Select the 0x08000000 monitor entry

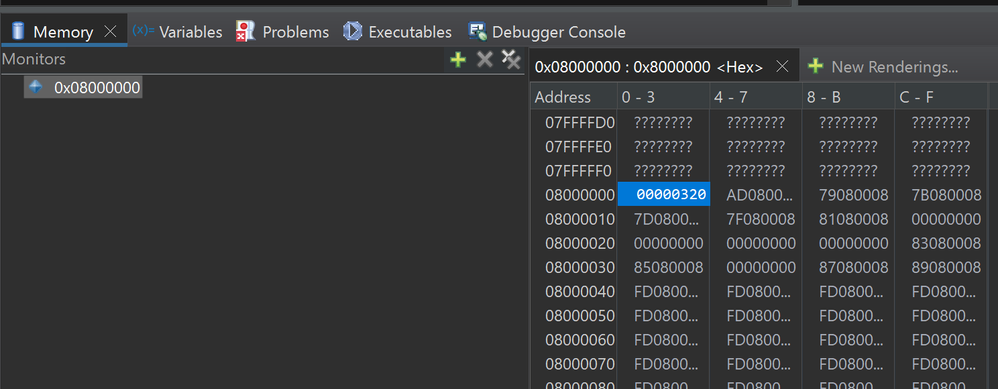point(83,88)
